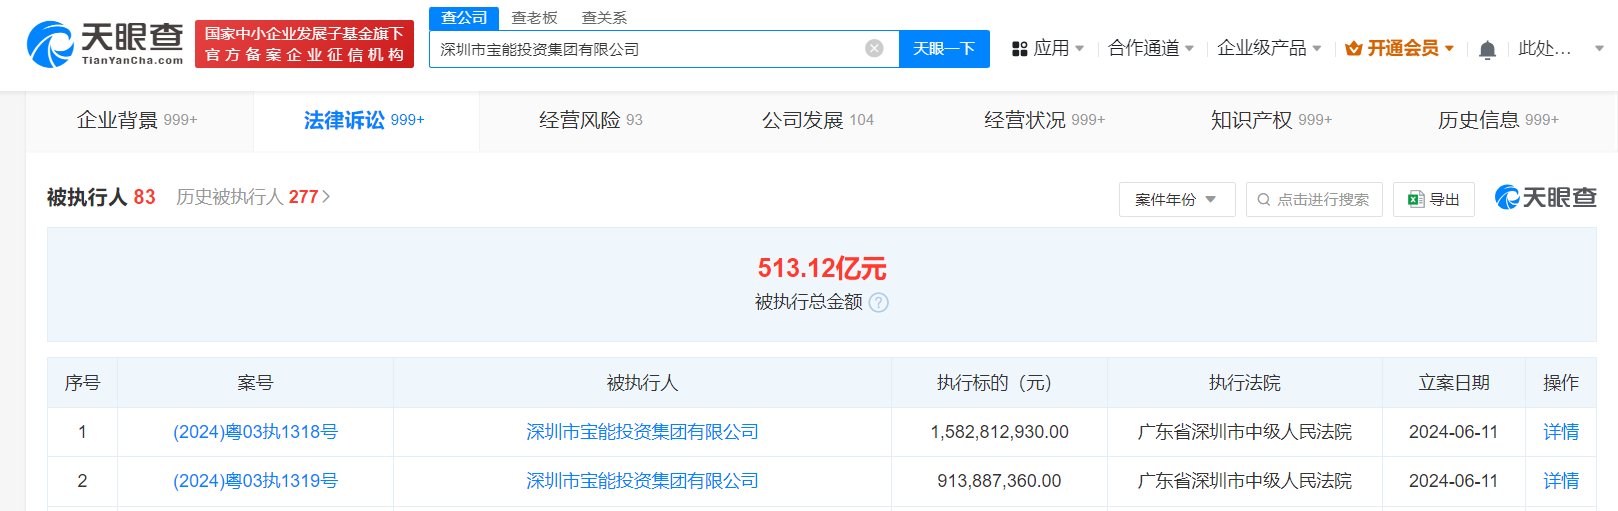
Task: Click the Excel export icon
Action: 1415,199
